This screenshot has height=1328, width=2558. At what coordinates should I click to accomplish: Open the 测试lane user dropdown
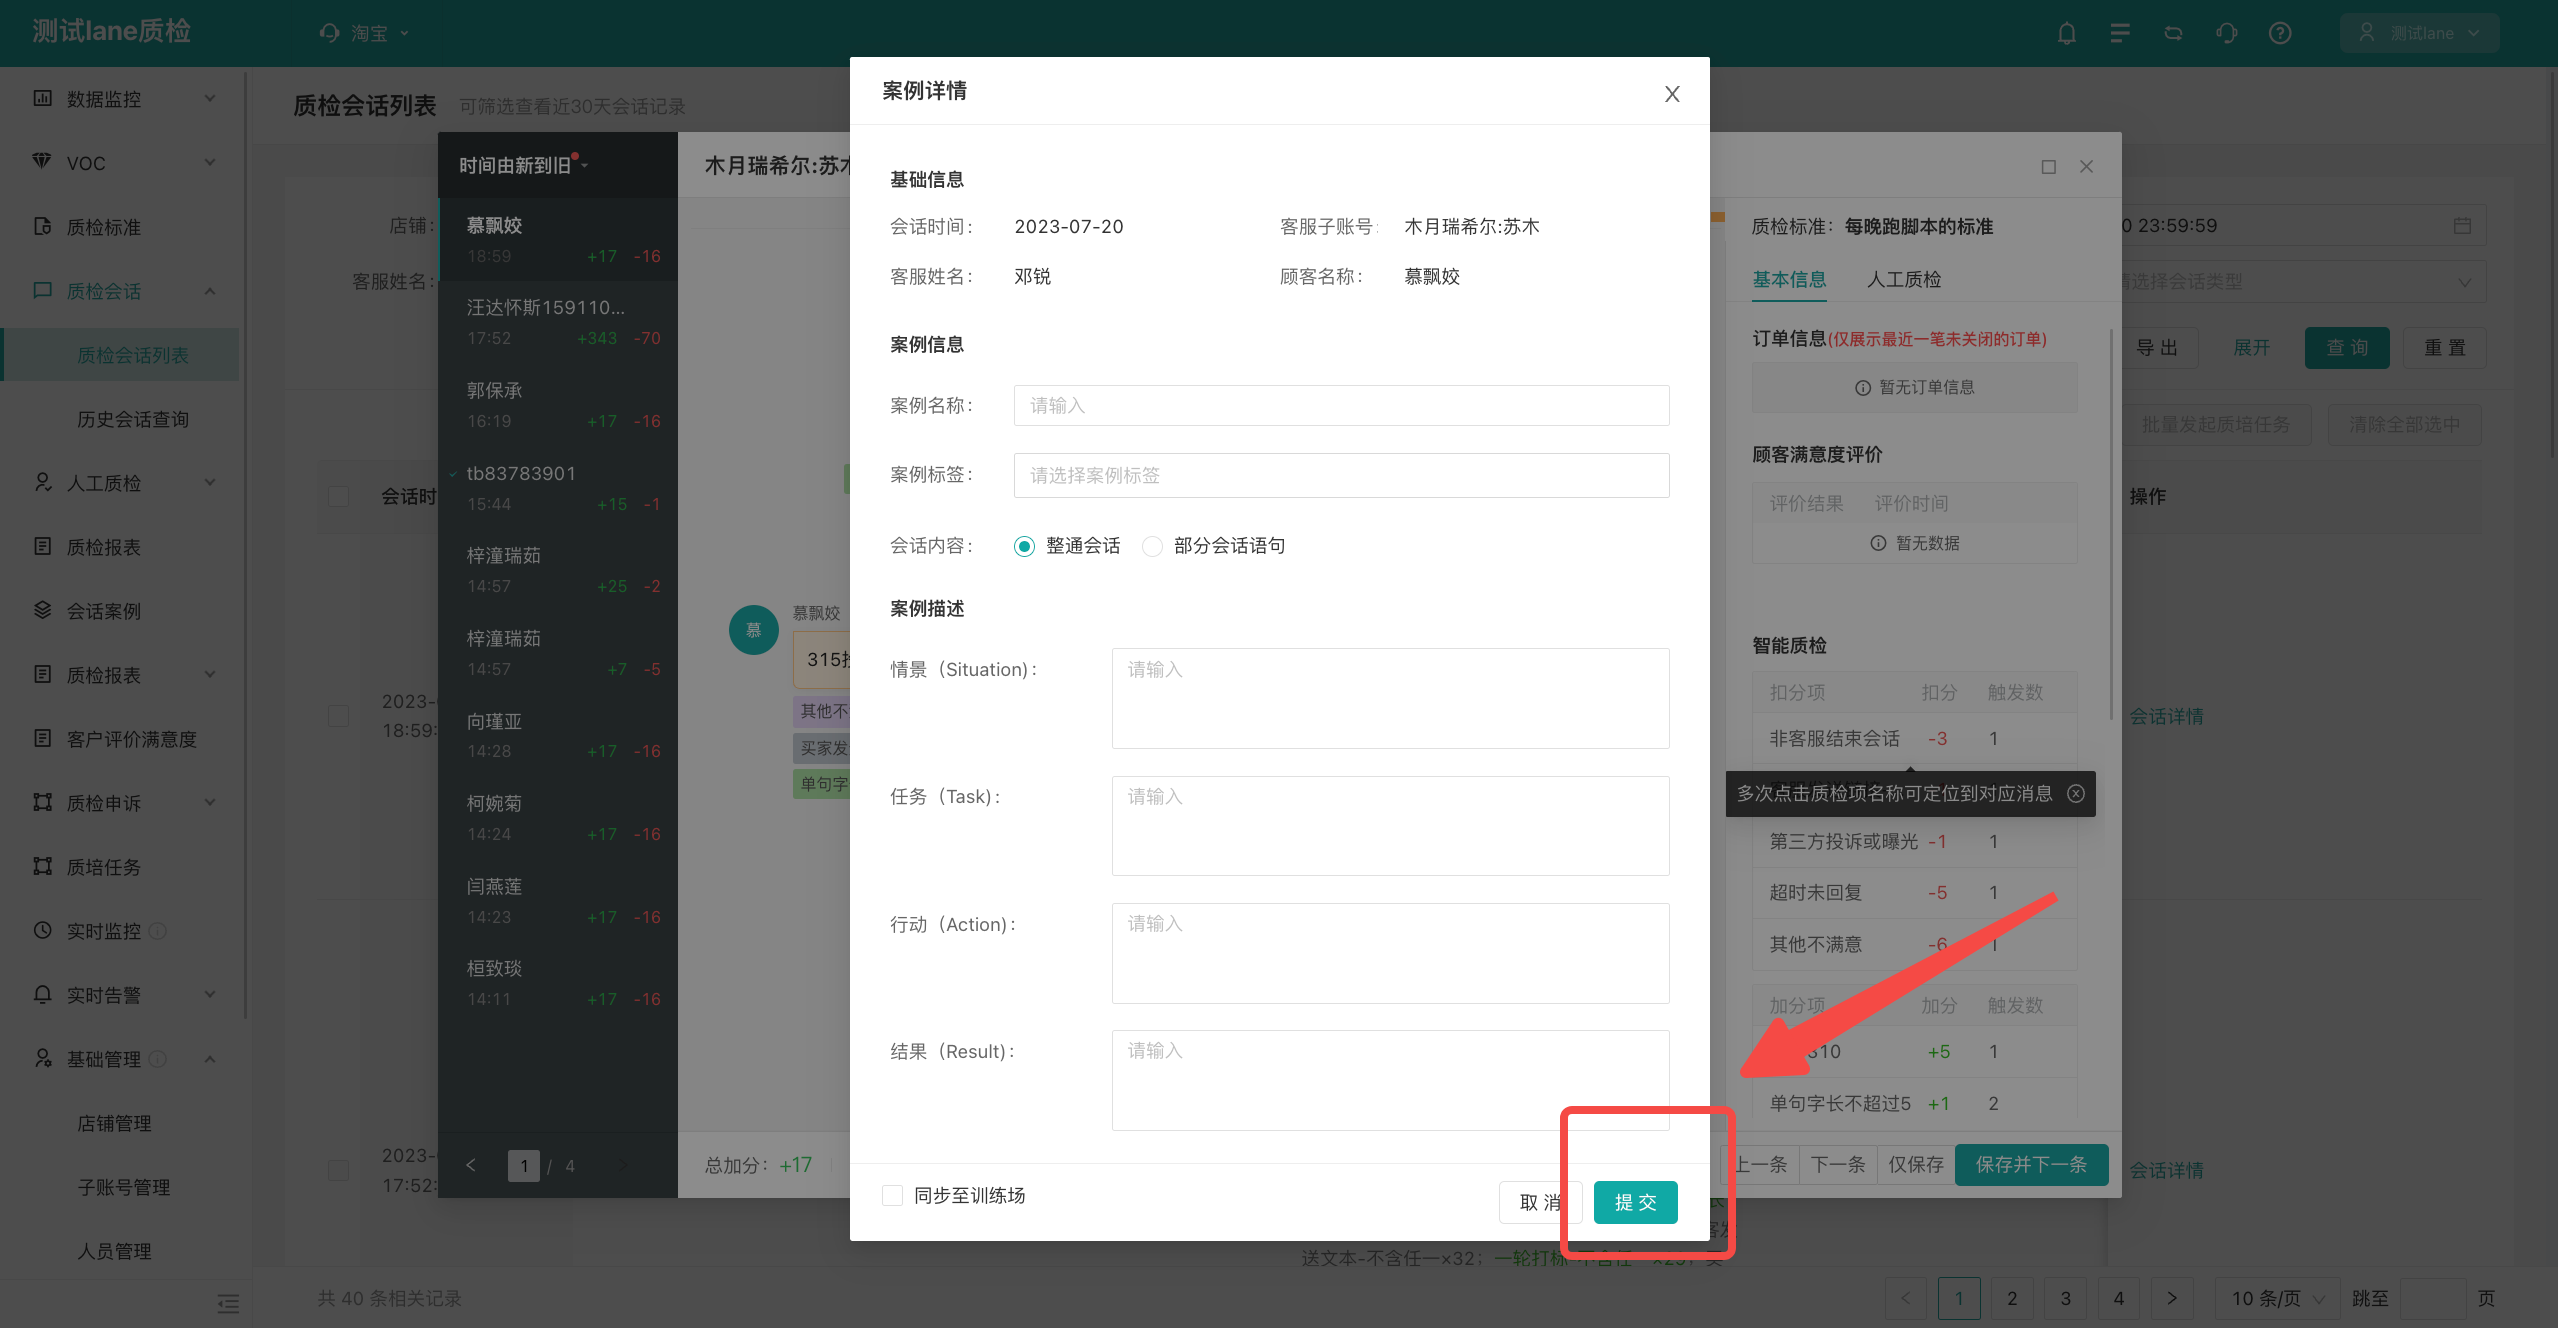pyautogui.click(x=2419, y=33)
